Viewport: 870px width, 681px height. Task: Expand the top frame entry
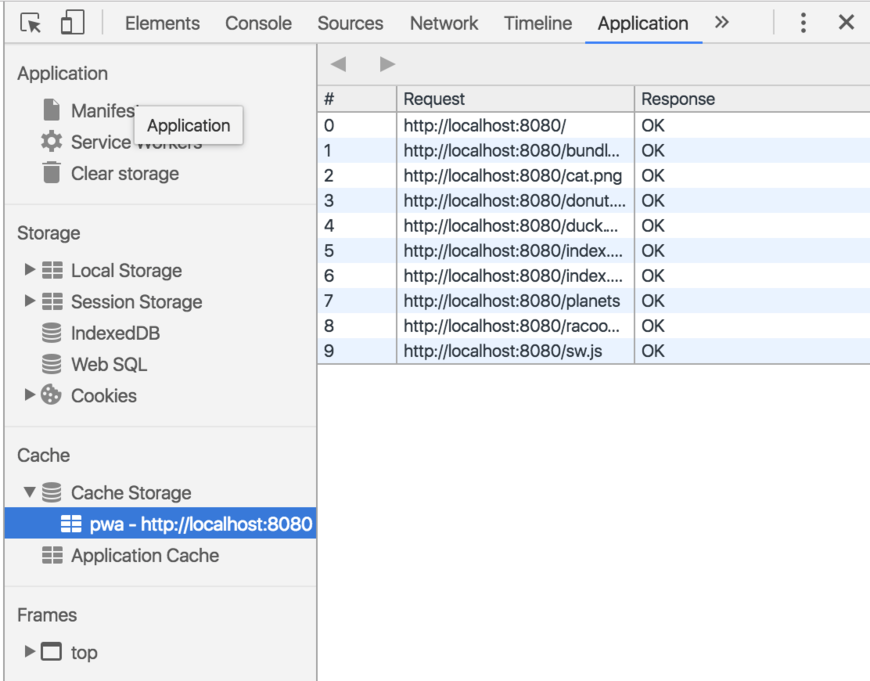tap(30, 652)
